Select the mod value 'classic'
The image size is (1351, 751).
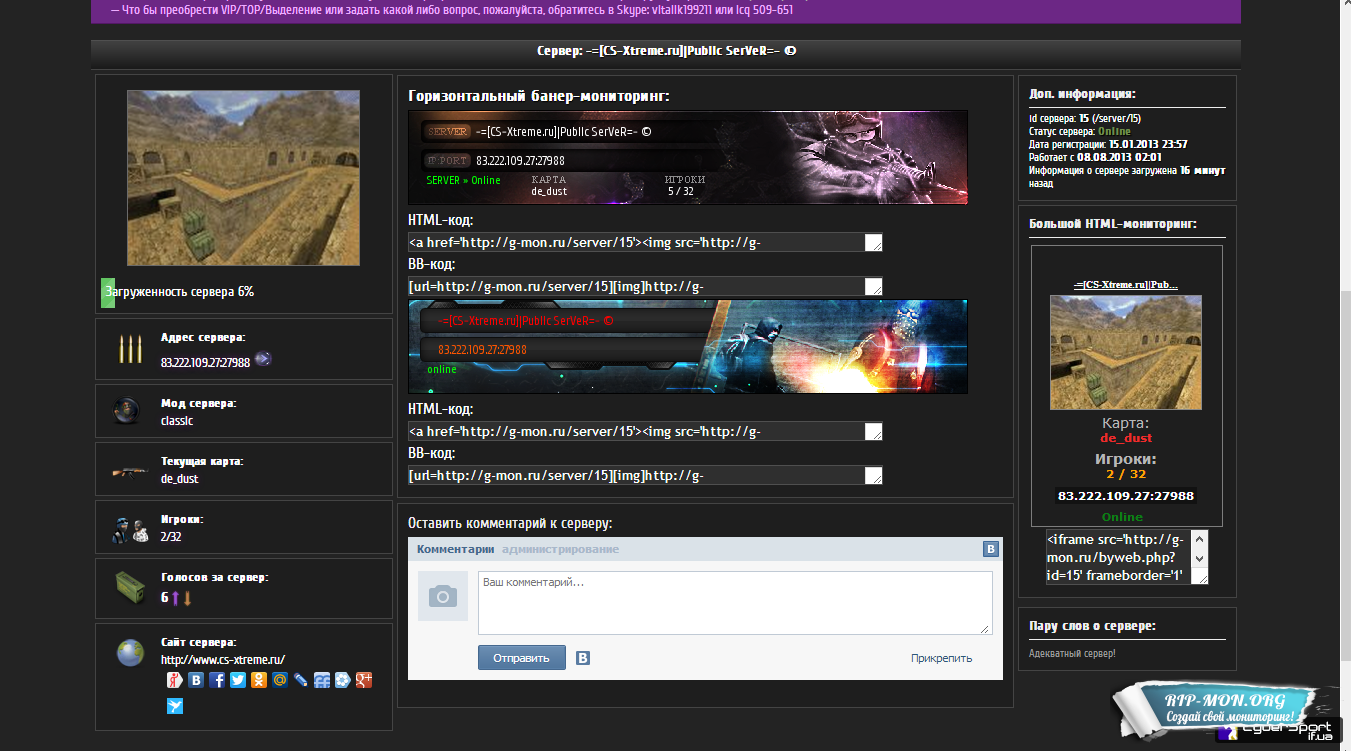coord(177,421)
